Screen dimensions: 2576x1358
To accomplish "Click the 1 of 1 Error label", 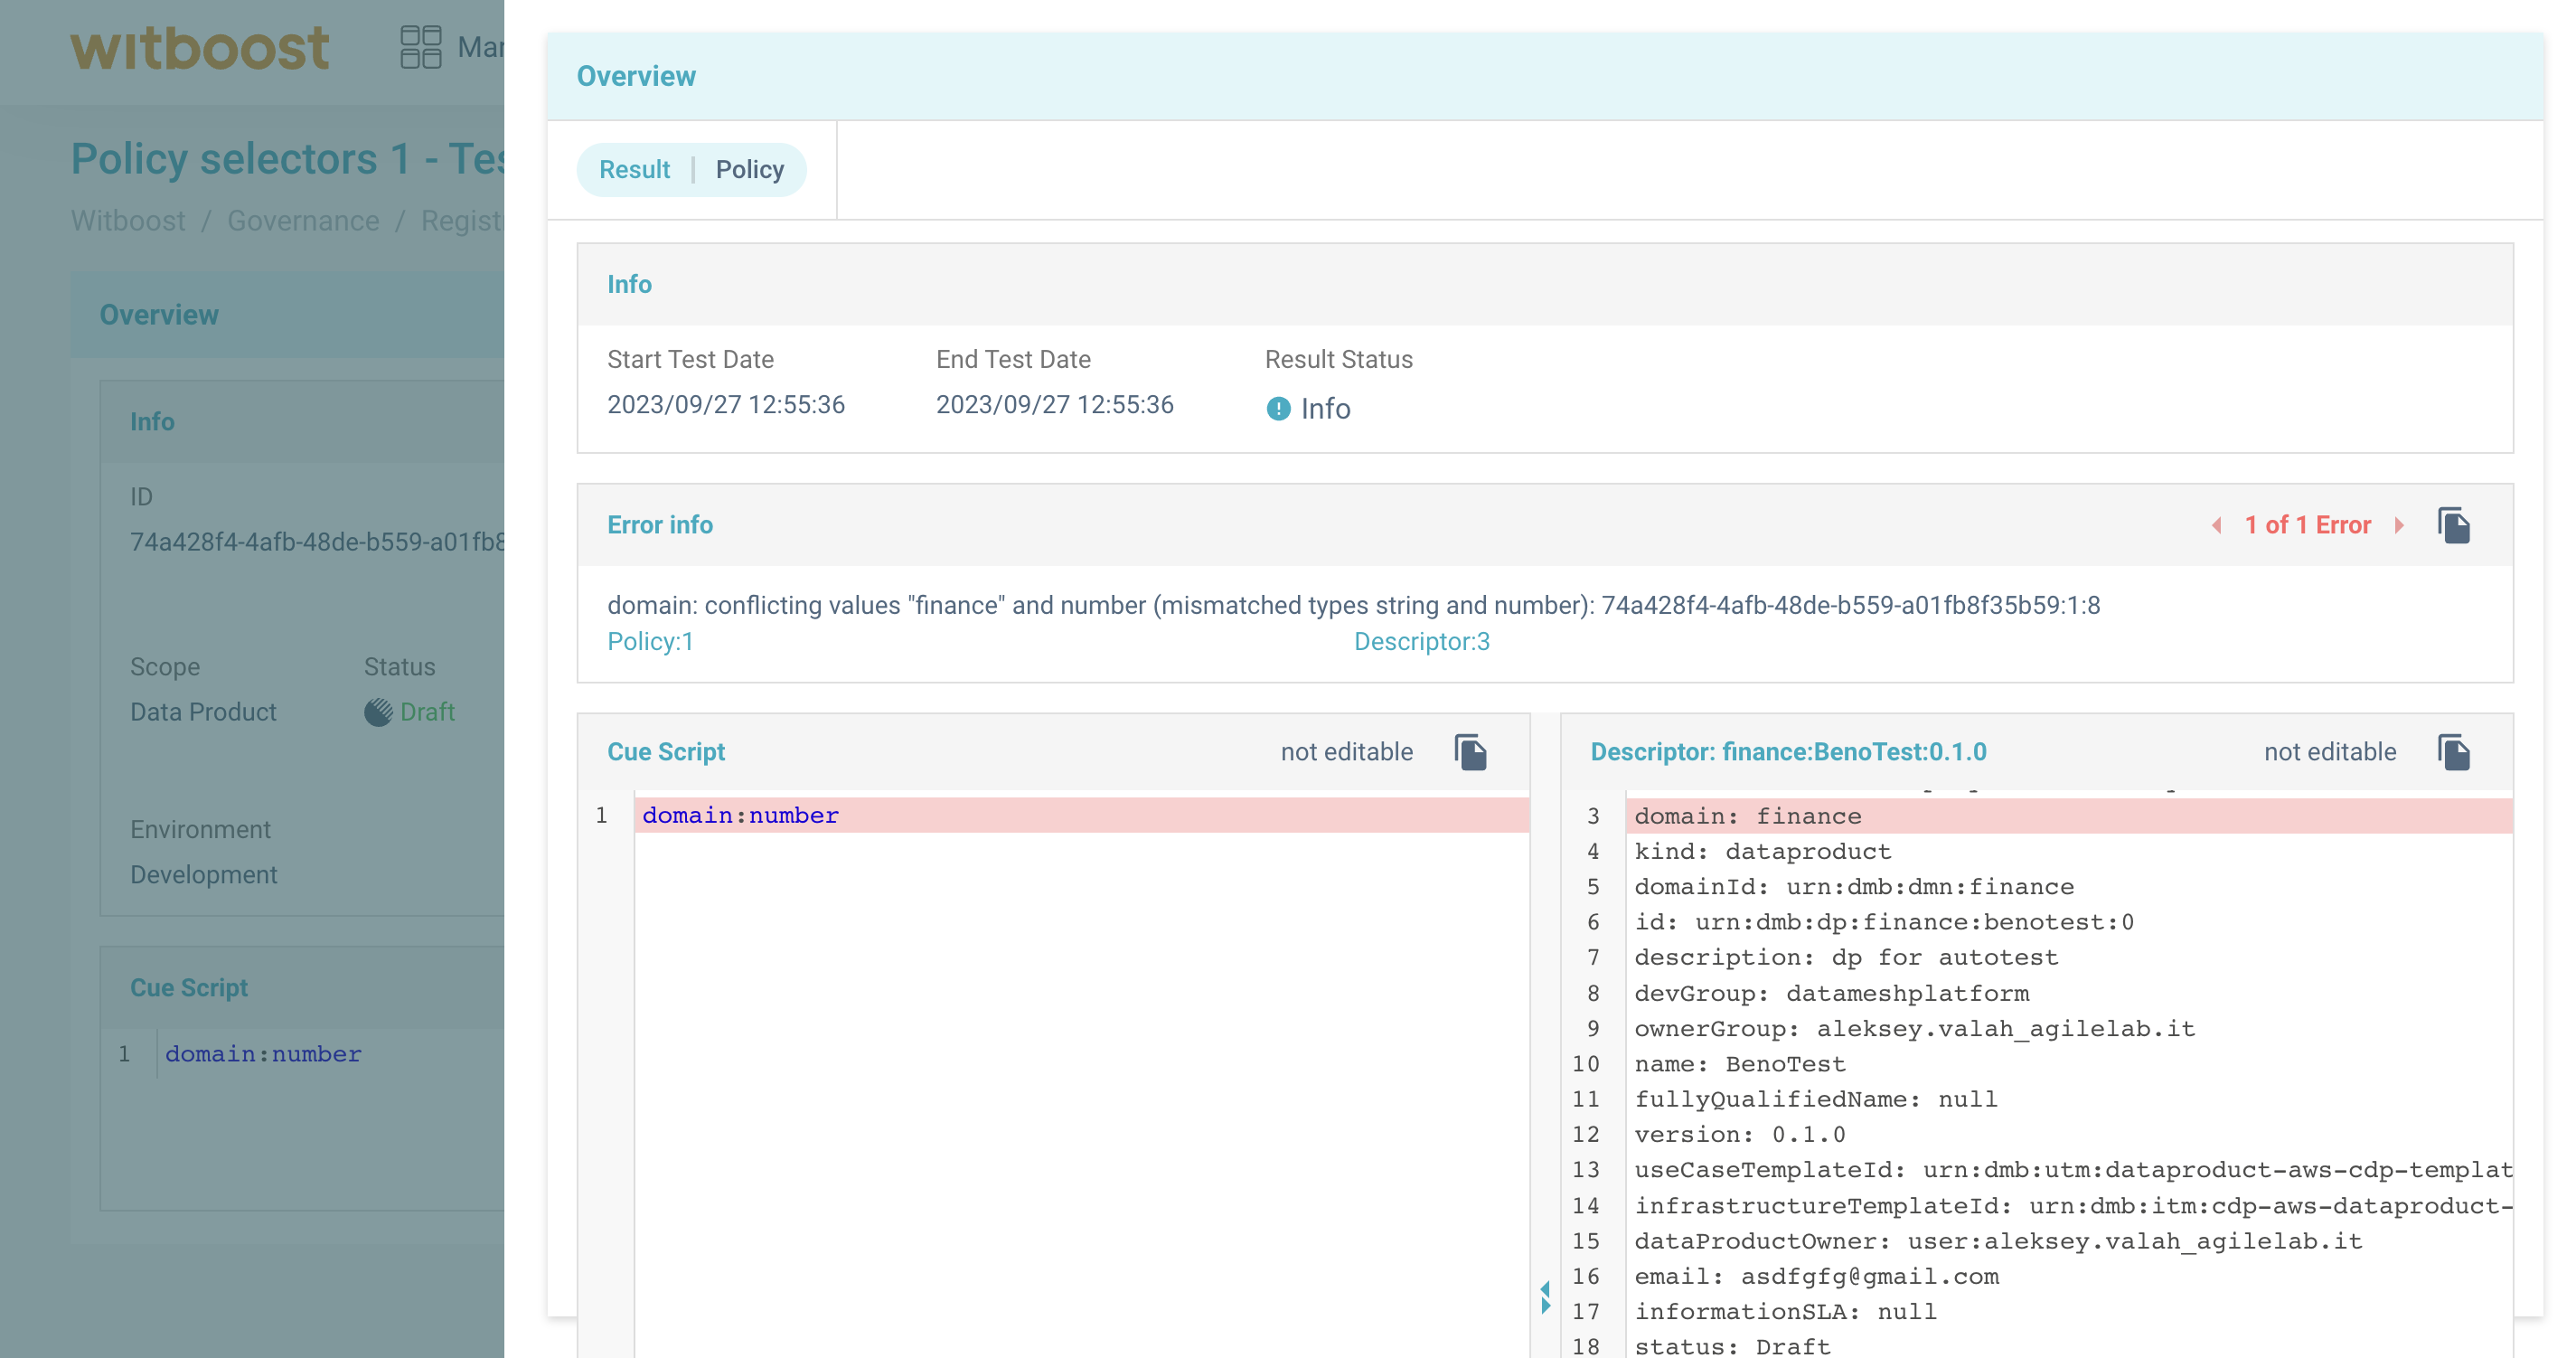I will click(2307, 525).
